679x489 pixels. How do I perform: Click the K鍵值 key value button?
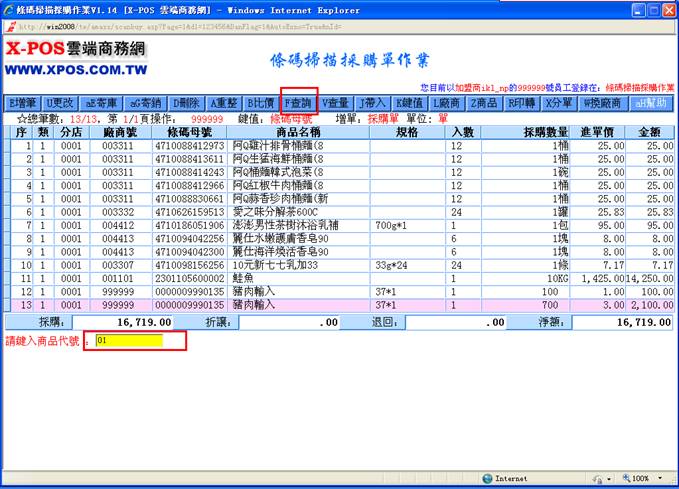pyautogui.click(x=410, y=103)
